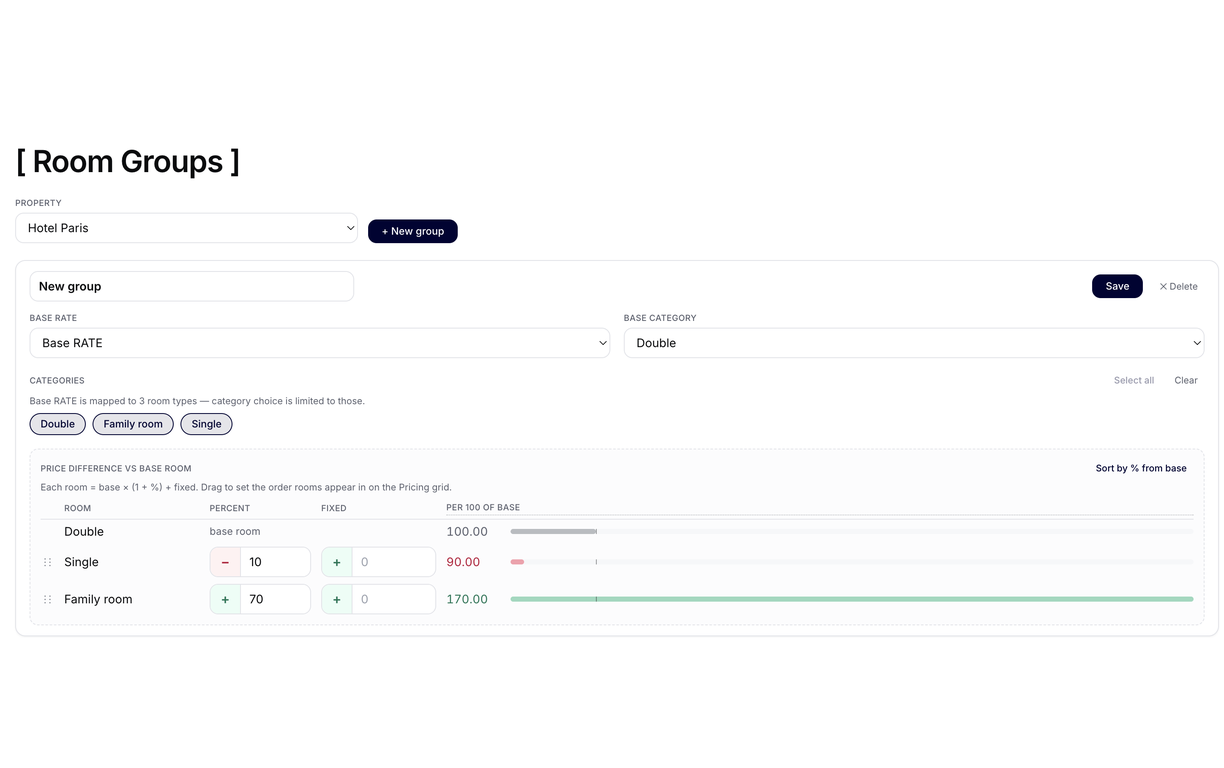Click the Double base room price bar
Screen dimensions: 1224x768
852,531
